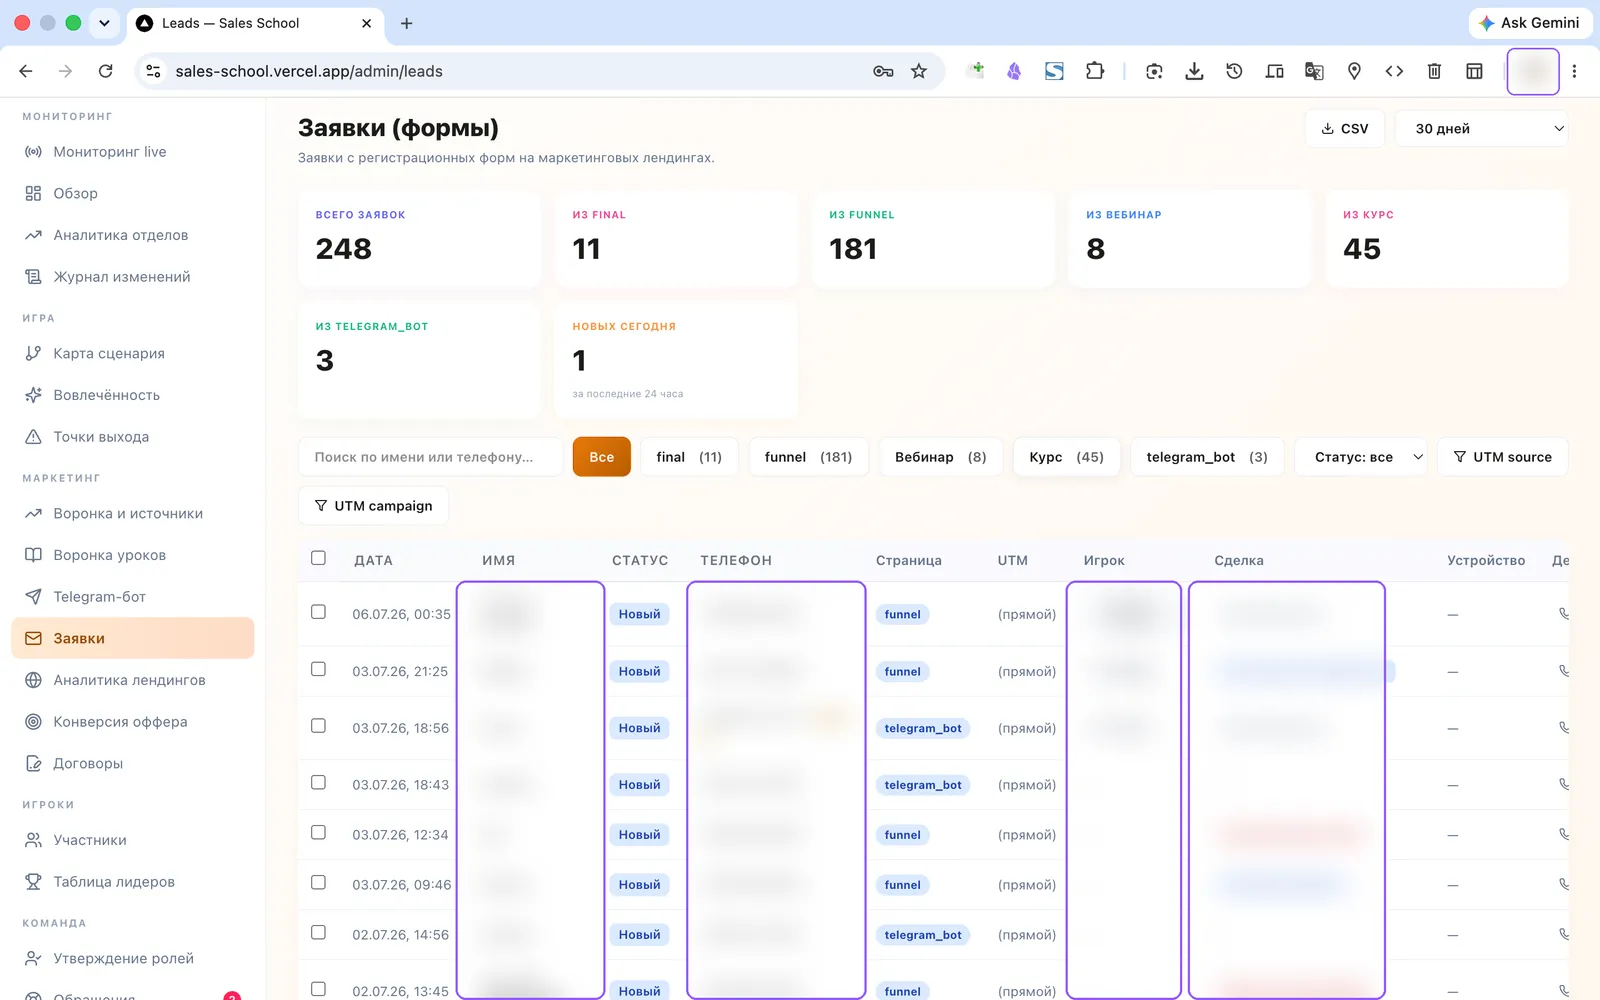1600x1000 pixels.
Task: Open Telegram-бот section
Action: [x=99, y=597]
